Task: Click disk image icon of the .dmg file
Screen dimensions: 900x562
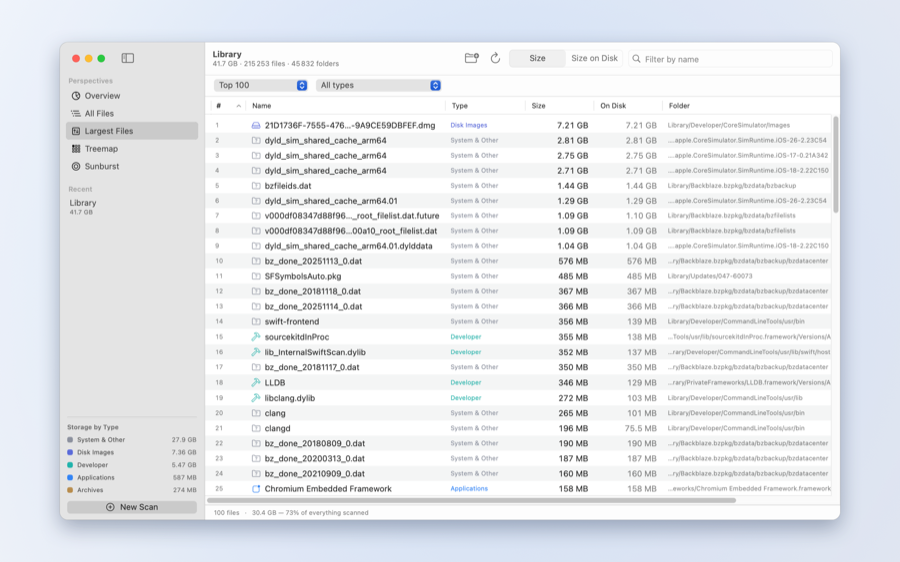Action: 256,125
